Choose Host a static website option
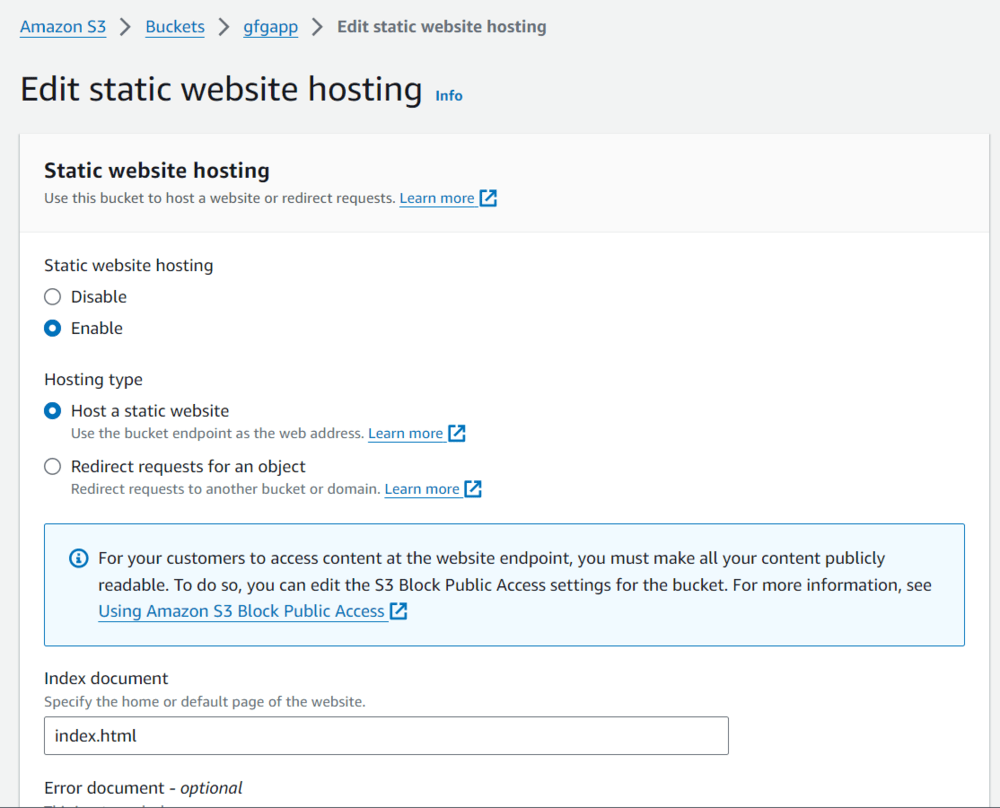This screenshot has width=1000, height=808. coord(53,411)
